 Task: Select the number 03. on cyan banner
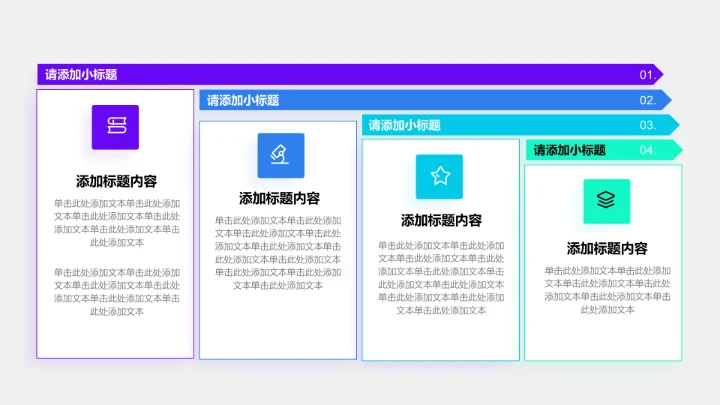648,125
